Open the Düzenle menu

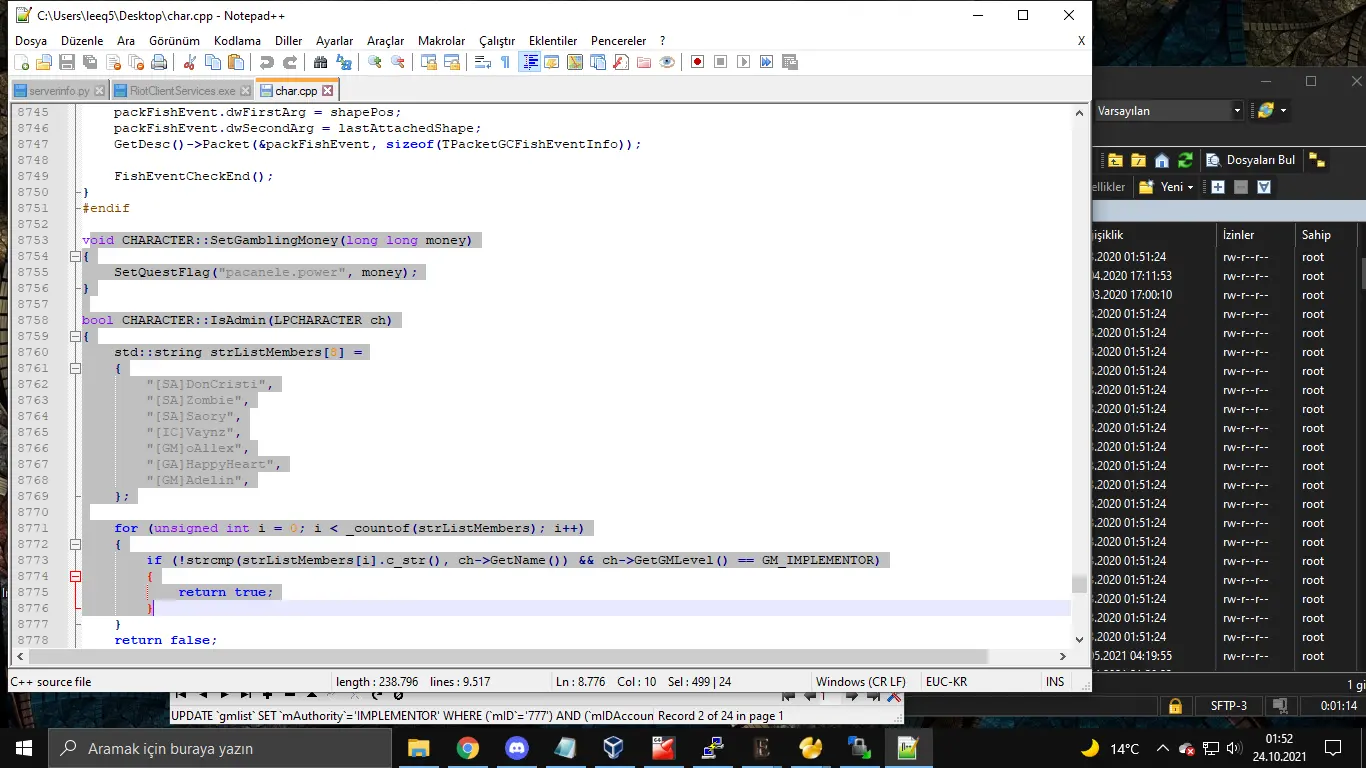point(82,41)
